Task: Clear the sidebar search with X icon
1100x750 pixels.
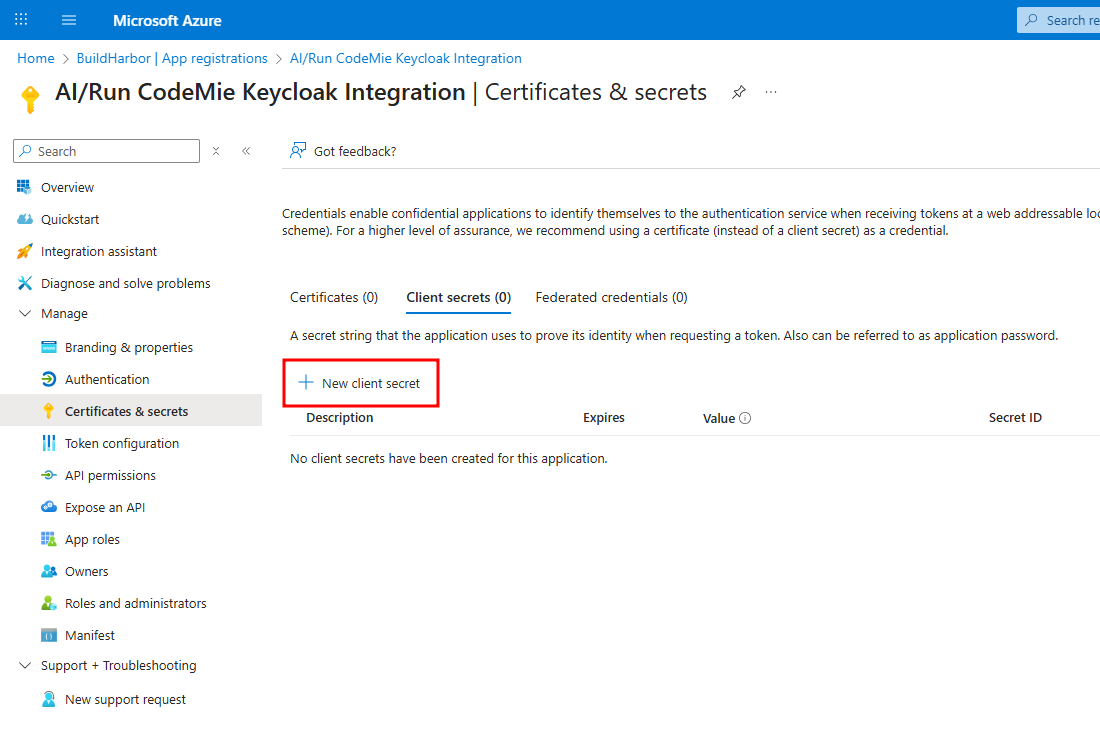Action: (x=216, y=151)
